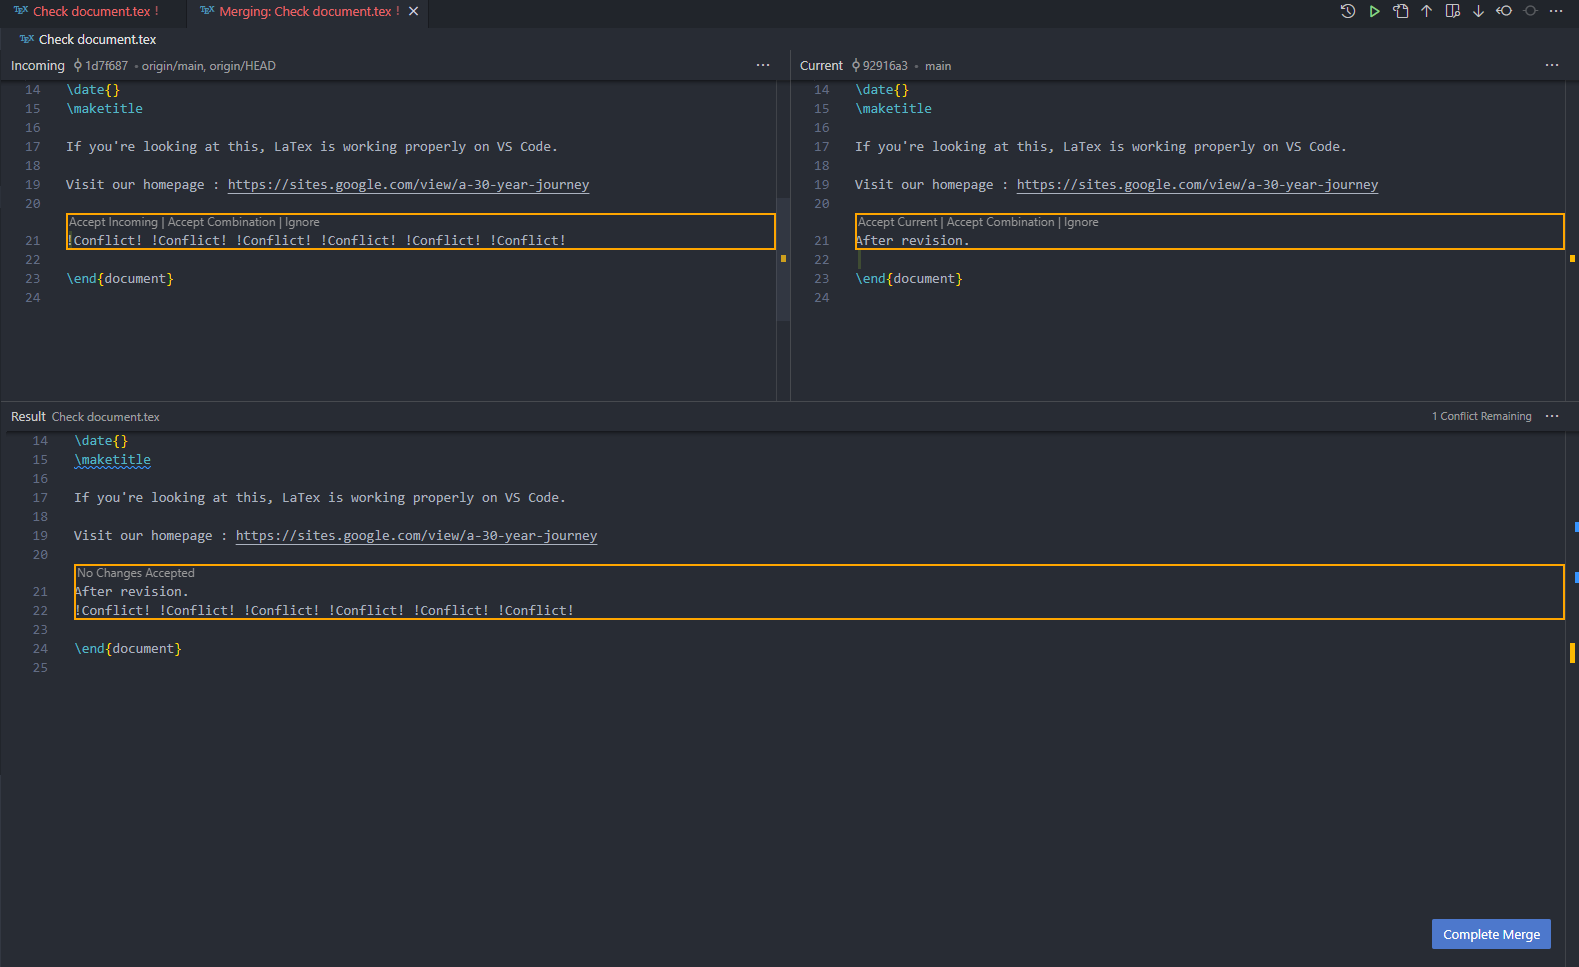This screenshot has height=967, width=1579.
Task: Go to next conflict with down arrow
Action: tap(1478, 11)
